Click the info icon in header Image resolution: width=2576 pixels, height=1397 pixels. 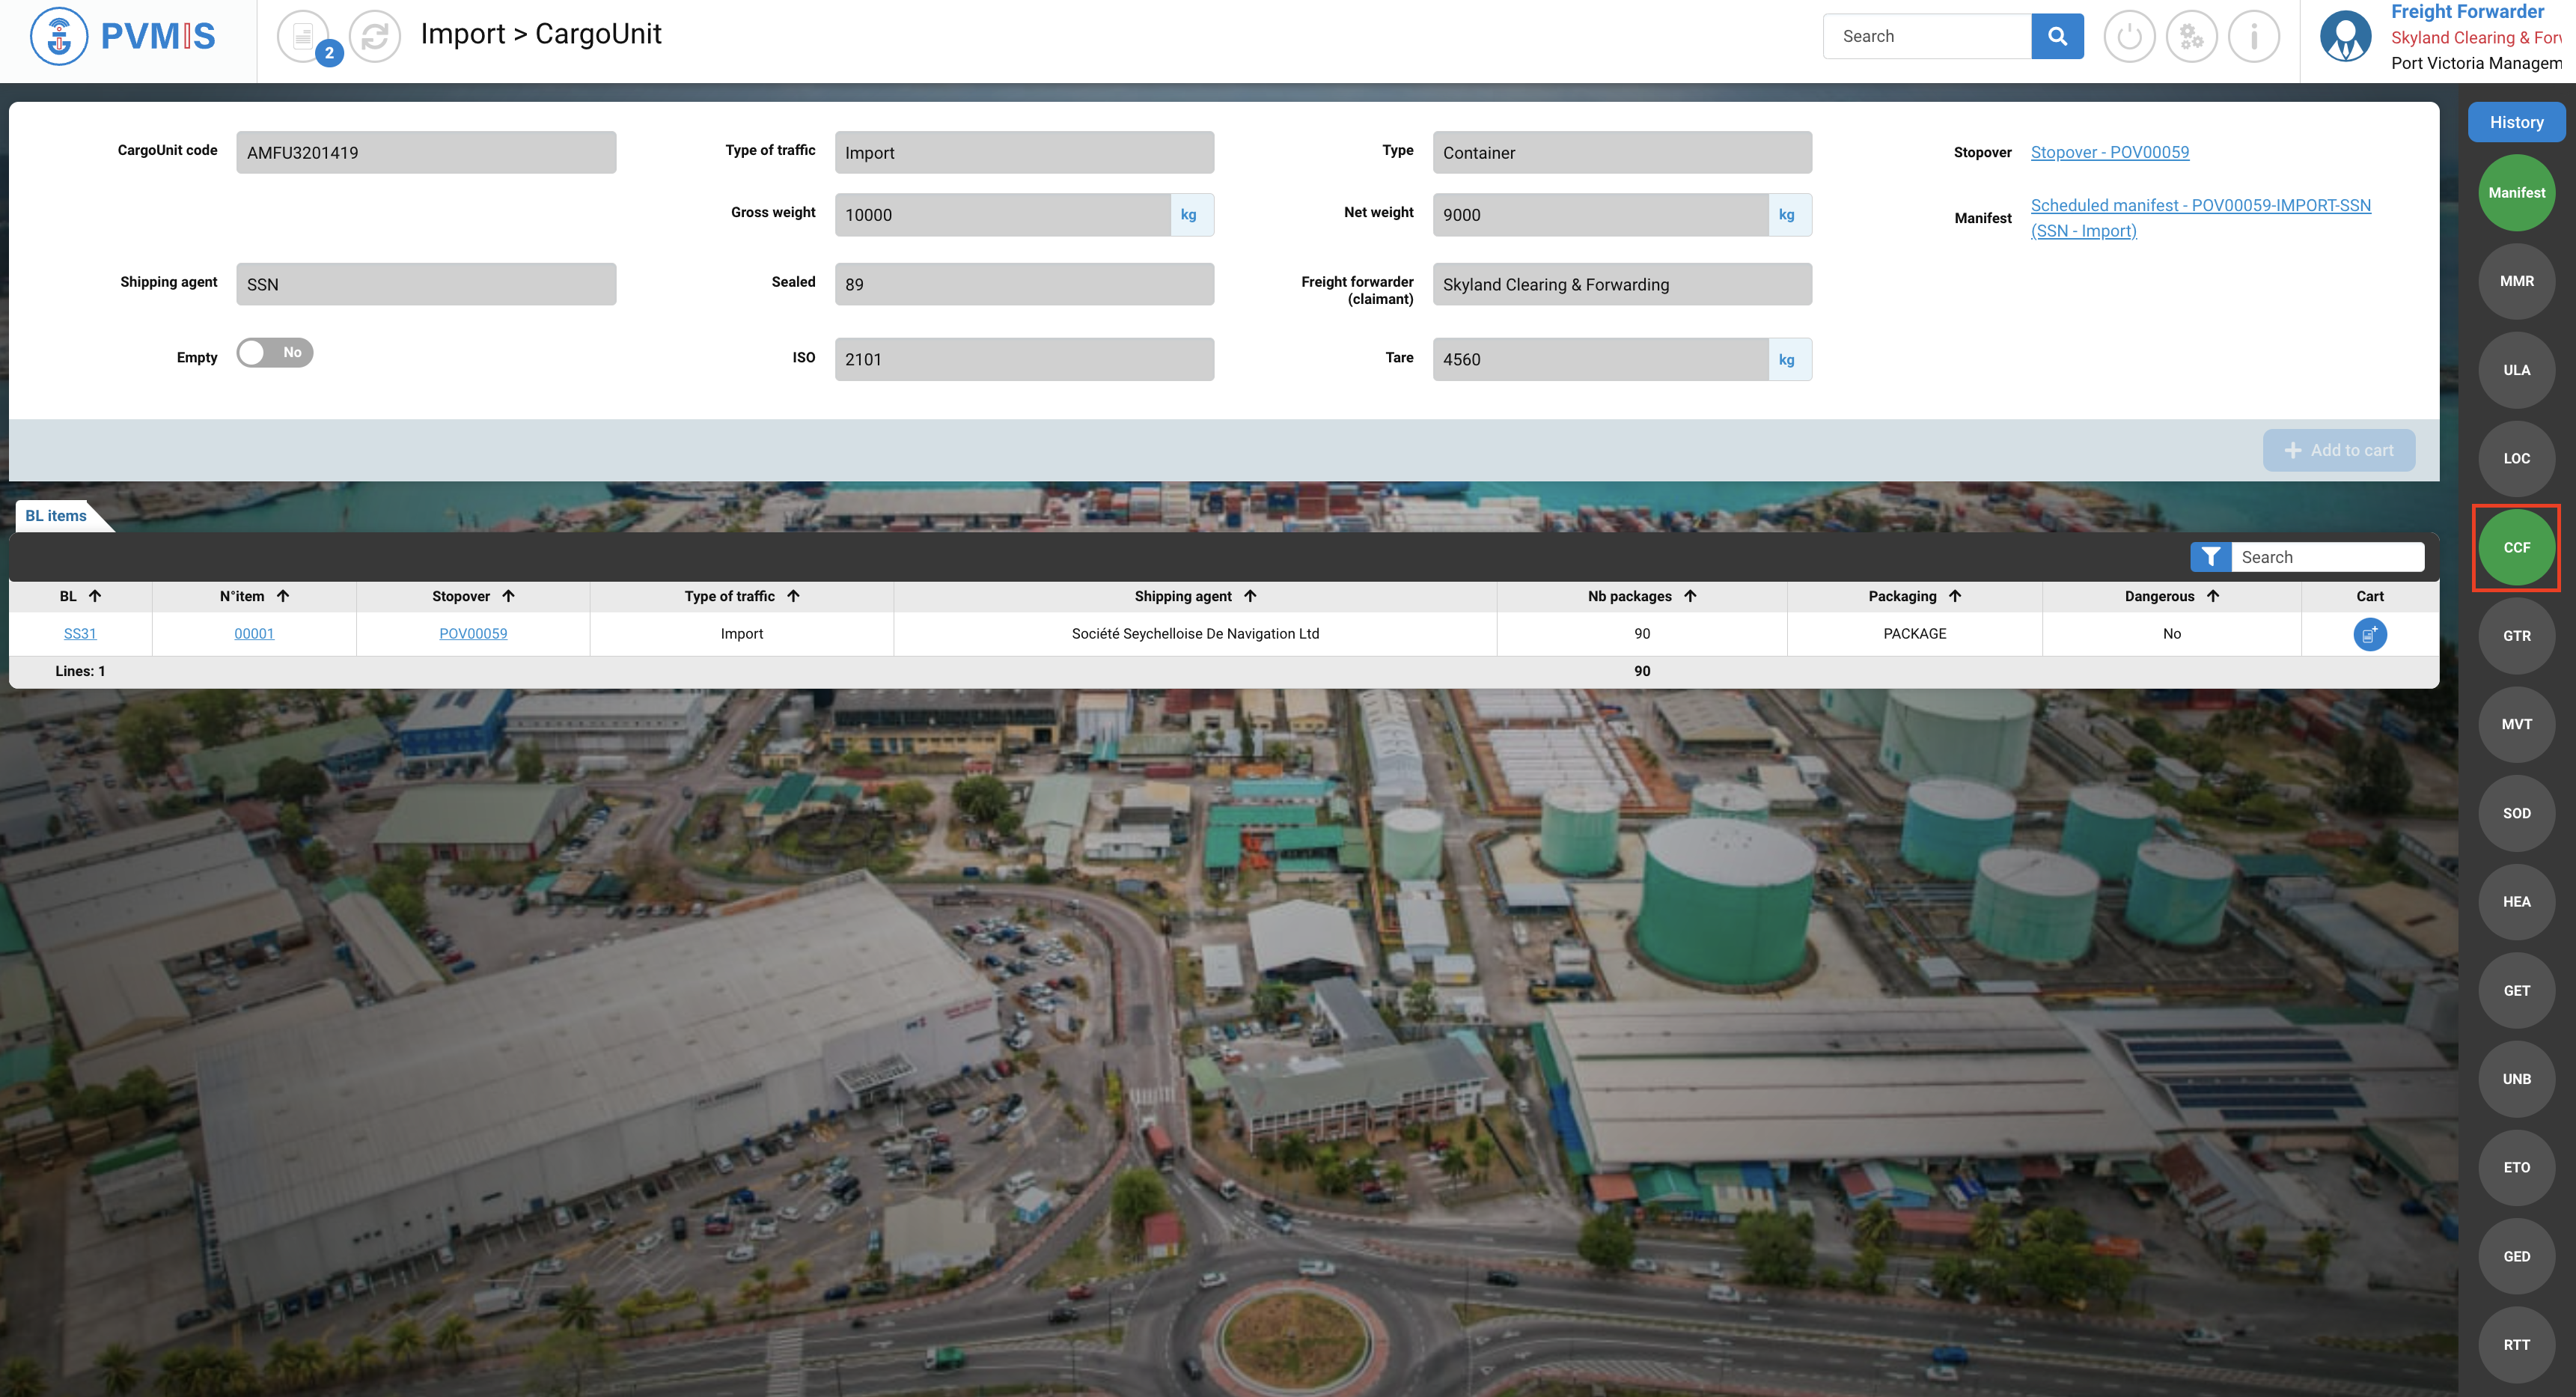(2253, 36)
